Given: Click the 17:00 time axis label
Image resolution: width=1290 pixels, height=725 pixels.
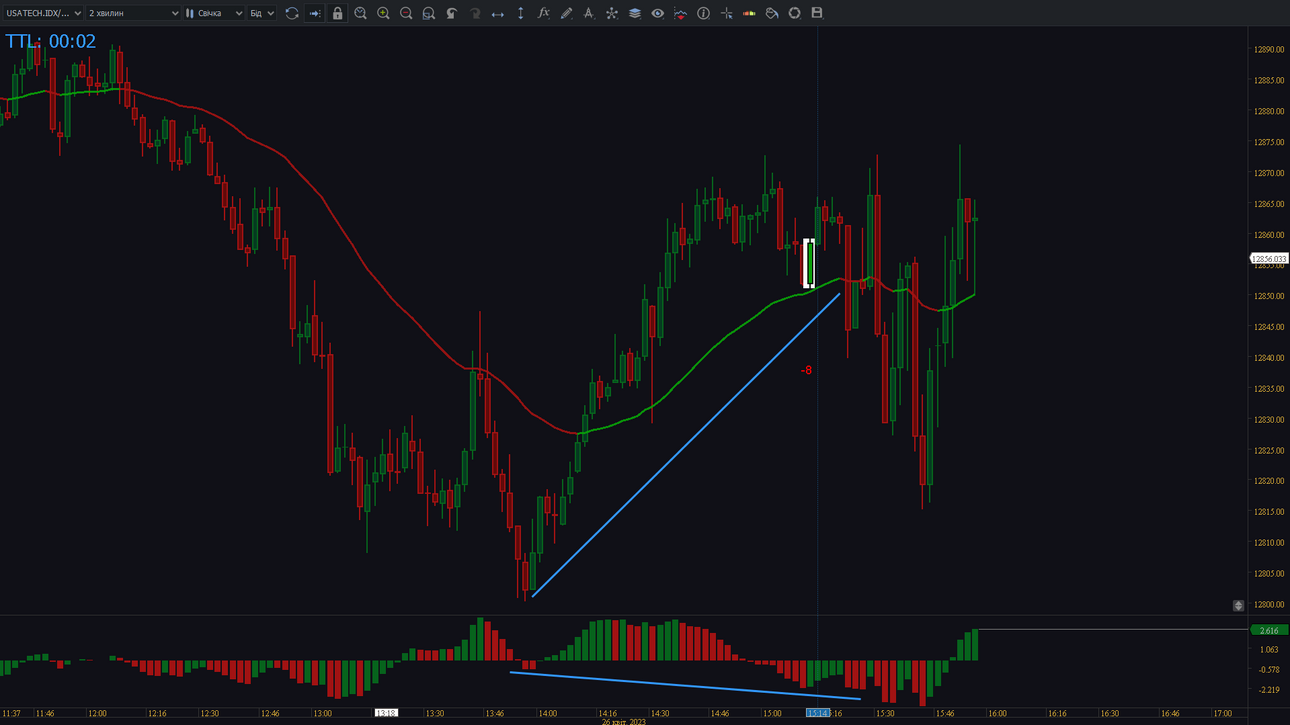Looking at the screenshot, I should click(1223, 714).
